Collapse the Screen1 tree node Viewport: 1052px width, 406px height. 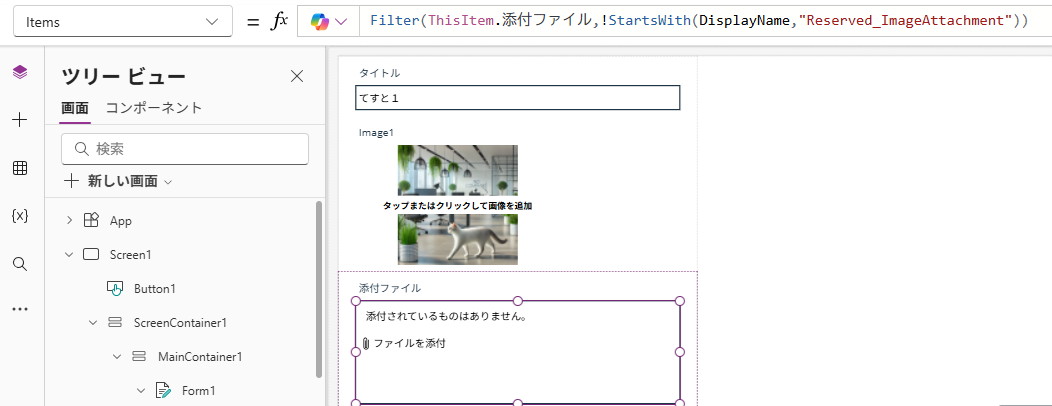[x=69, y=254]
